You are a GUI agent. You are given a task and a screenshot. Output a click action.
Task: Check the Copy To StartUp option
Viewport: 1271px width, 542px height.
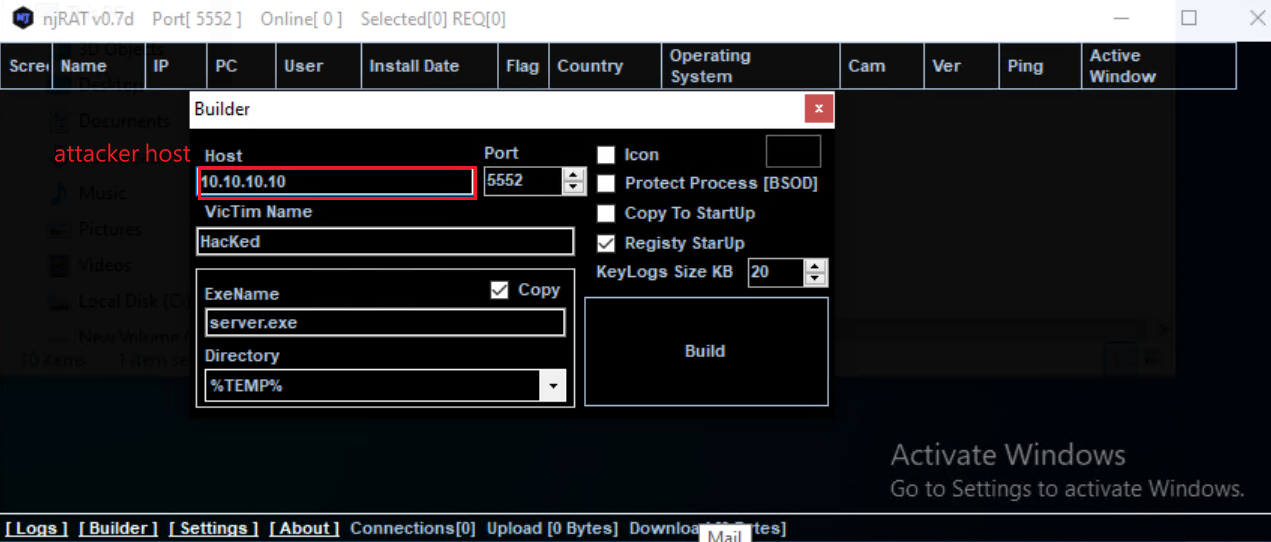(606, 213)
